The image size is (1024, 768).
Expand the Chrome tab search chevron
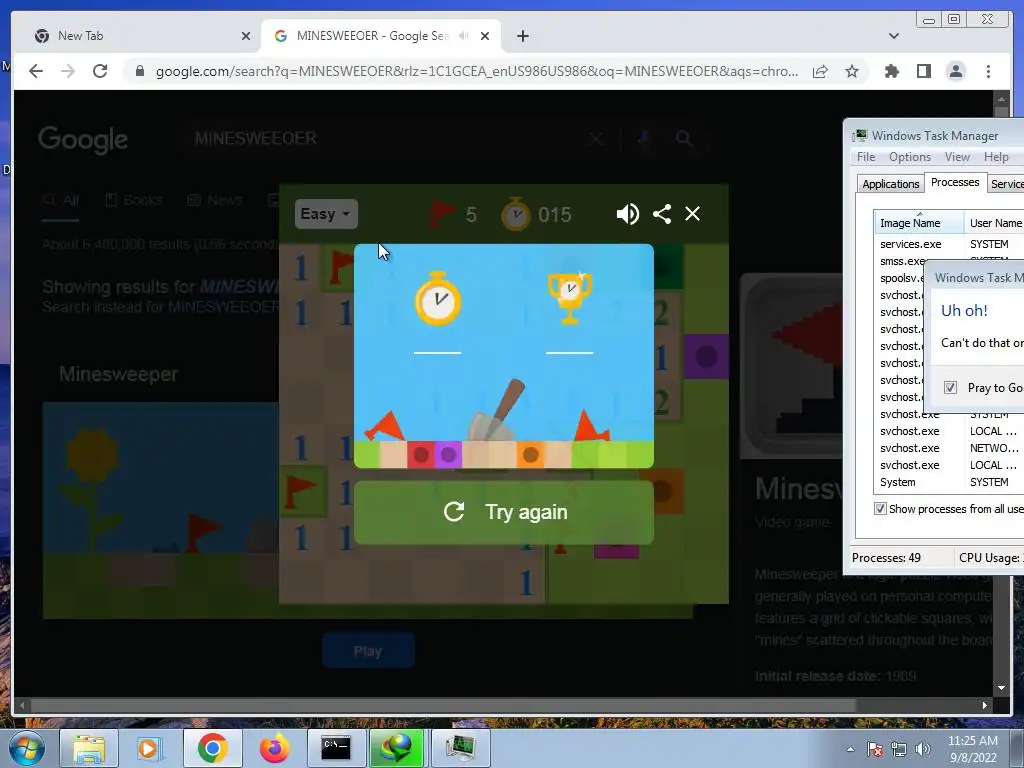click(x=893, y=36)
